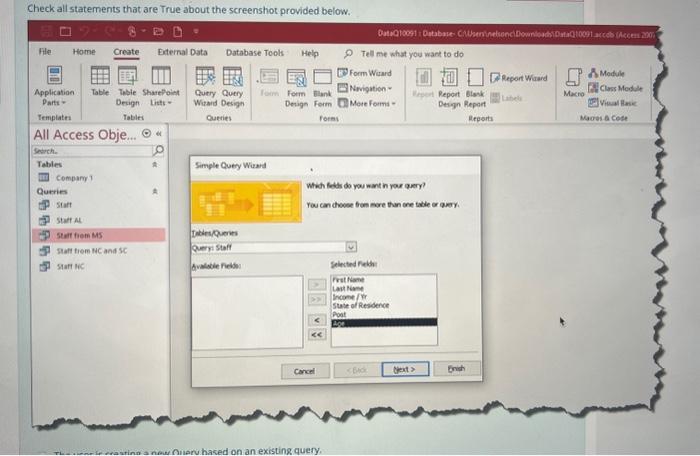
Task: Click the navigation search magnifier icon
Action: click(x=158, y=150)
